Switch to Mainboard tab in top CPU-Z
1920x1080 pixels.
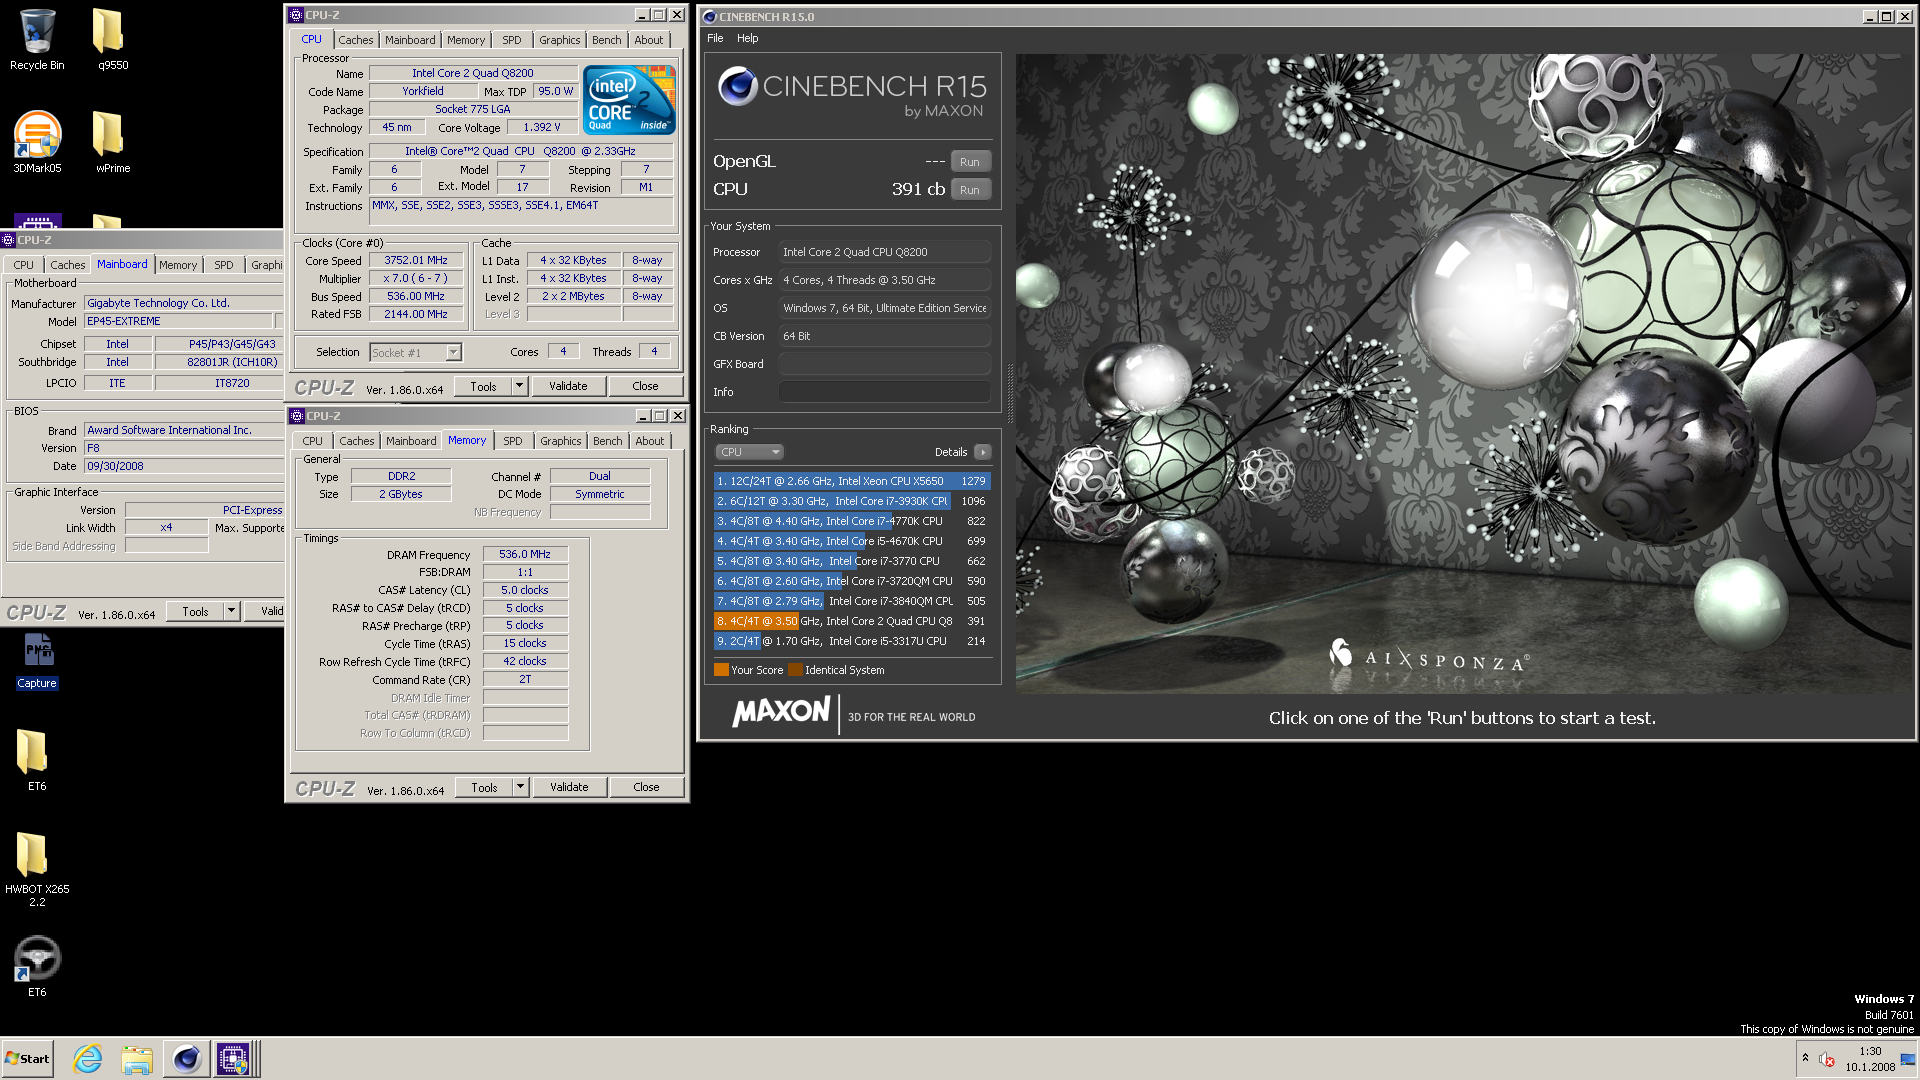coord(410,40)
